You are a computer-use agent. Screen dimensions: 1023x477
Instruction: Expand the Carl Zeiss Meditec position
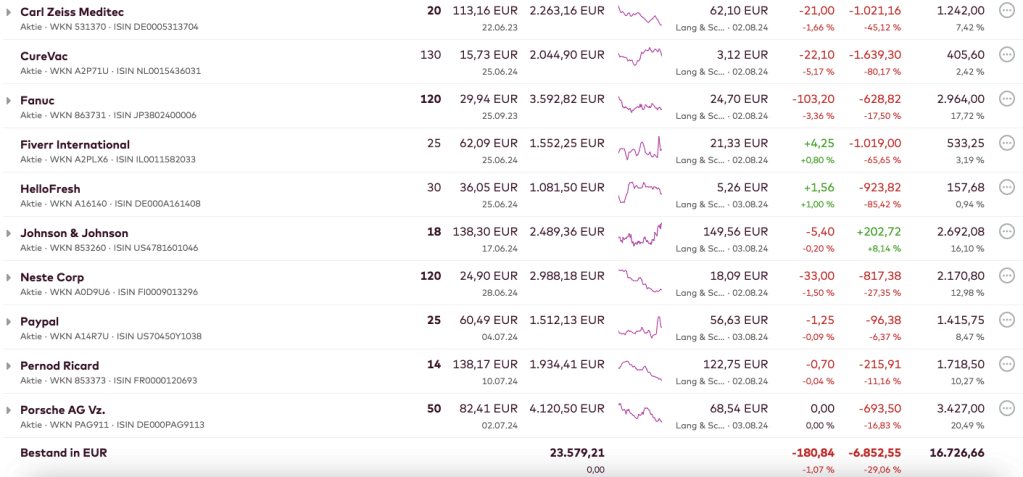click(x=9, y=11)
